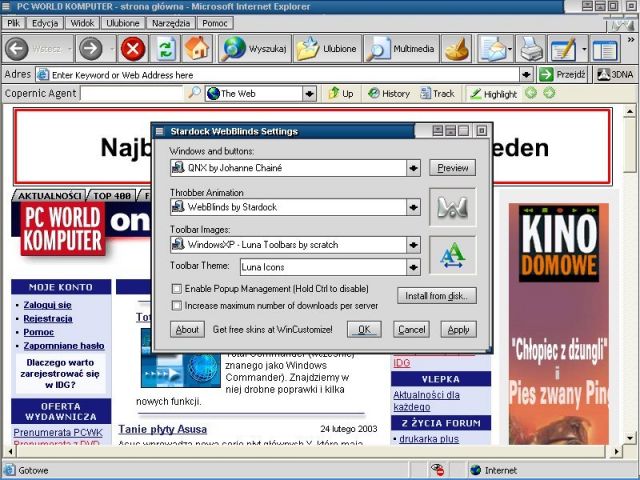Stop page loading with red X icon
The image size is (640, 480).
pos(133,49)
